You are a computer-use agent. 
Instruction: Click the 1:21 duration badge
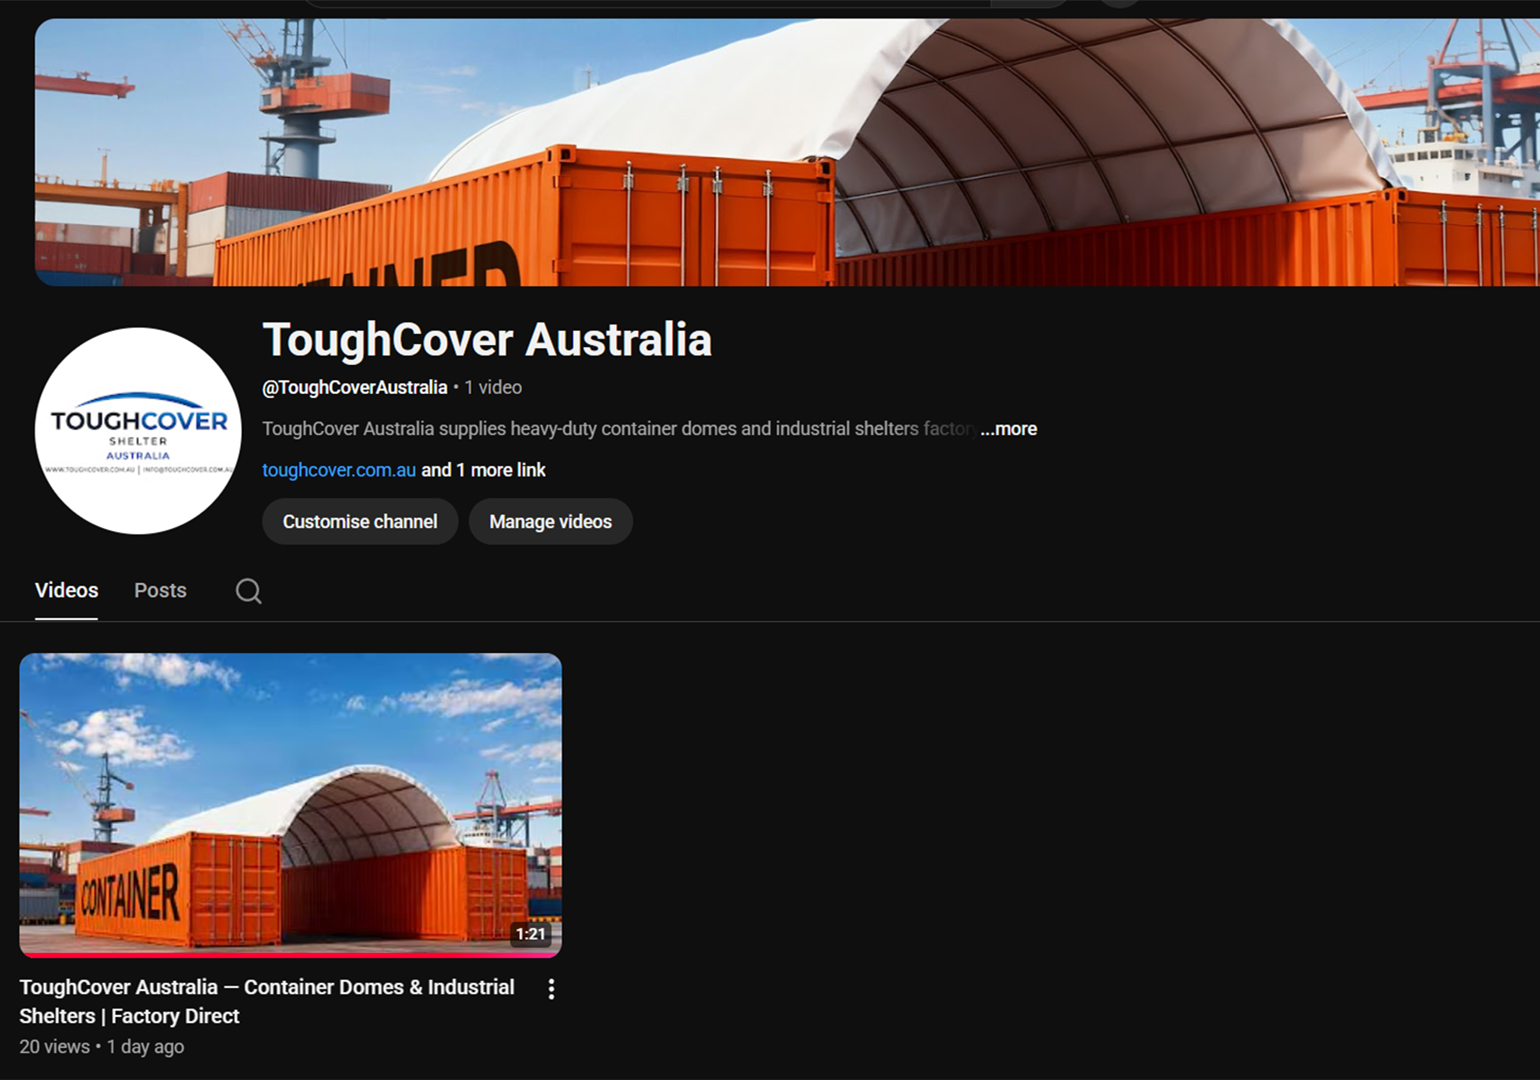tap(531, 934)
